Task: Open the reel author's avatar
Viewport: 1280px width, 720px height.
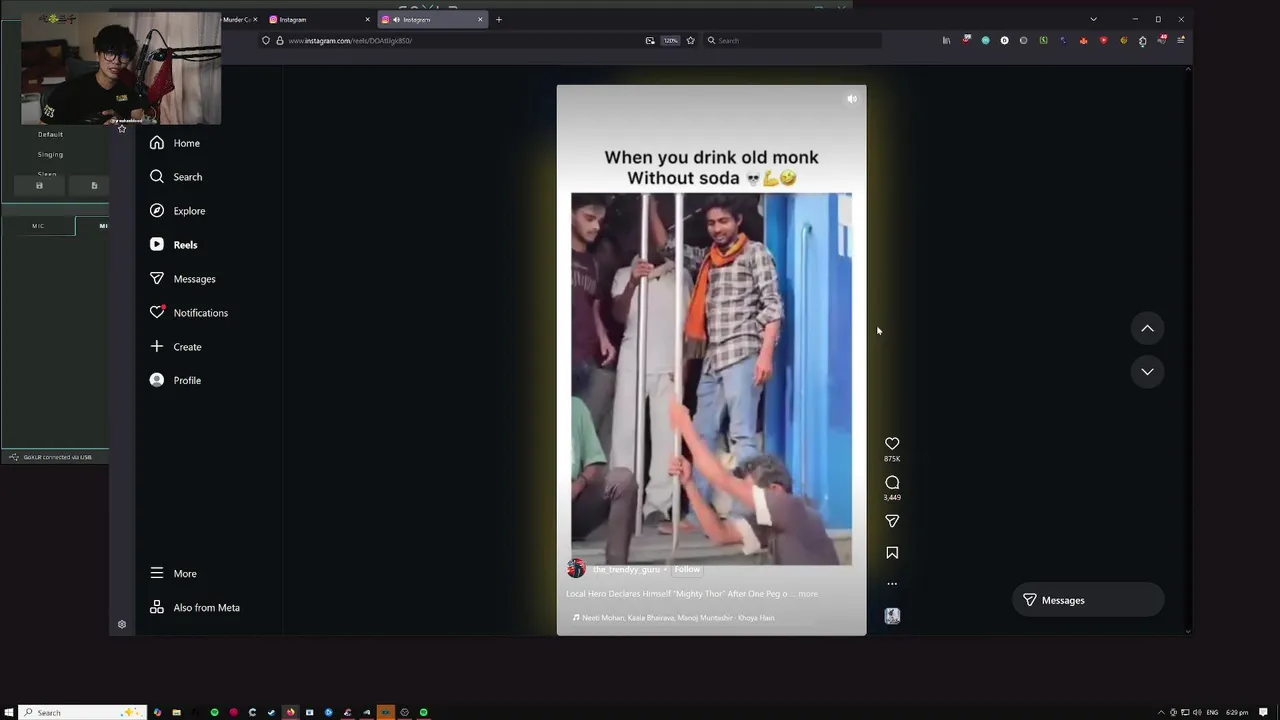Action: point(575,569)
